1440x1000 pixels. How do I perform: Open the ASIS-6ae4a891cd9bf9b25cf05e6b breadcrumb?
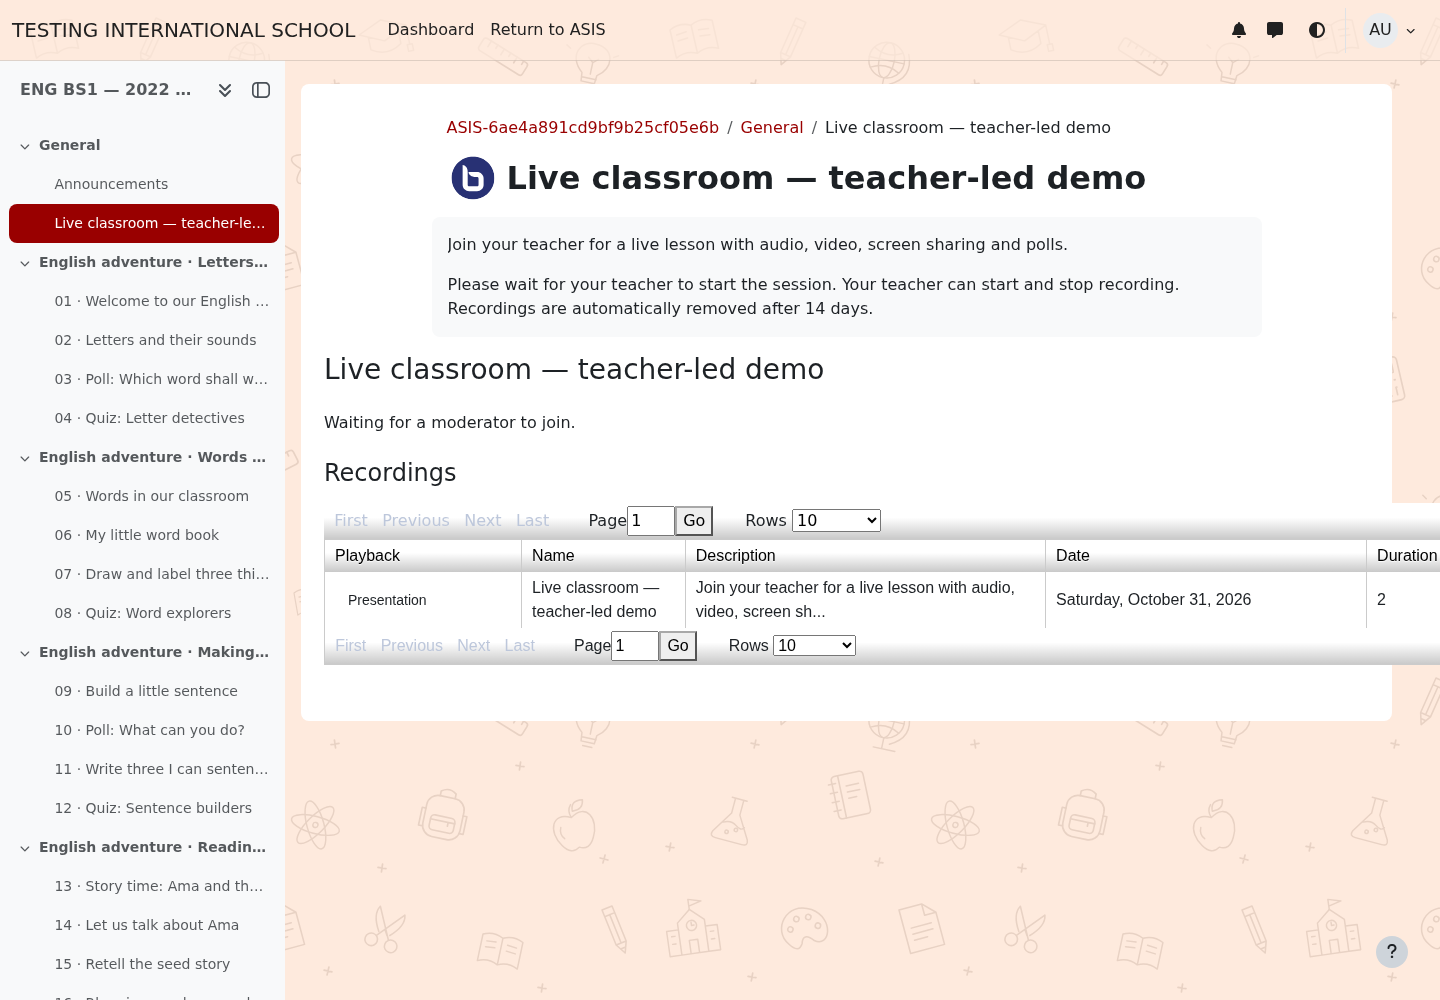click(x=583, y=128)
